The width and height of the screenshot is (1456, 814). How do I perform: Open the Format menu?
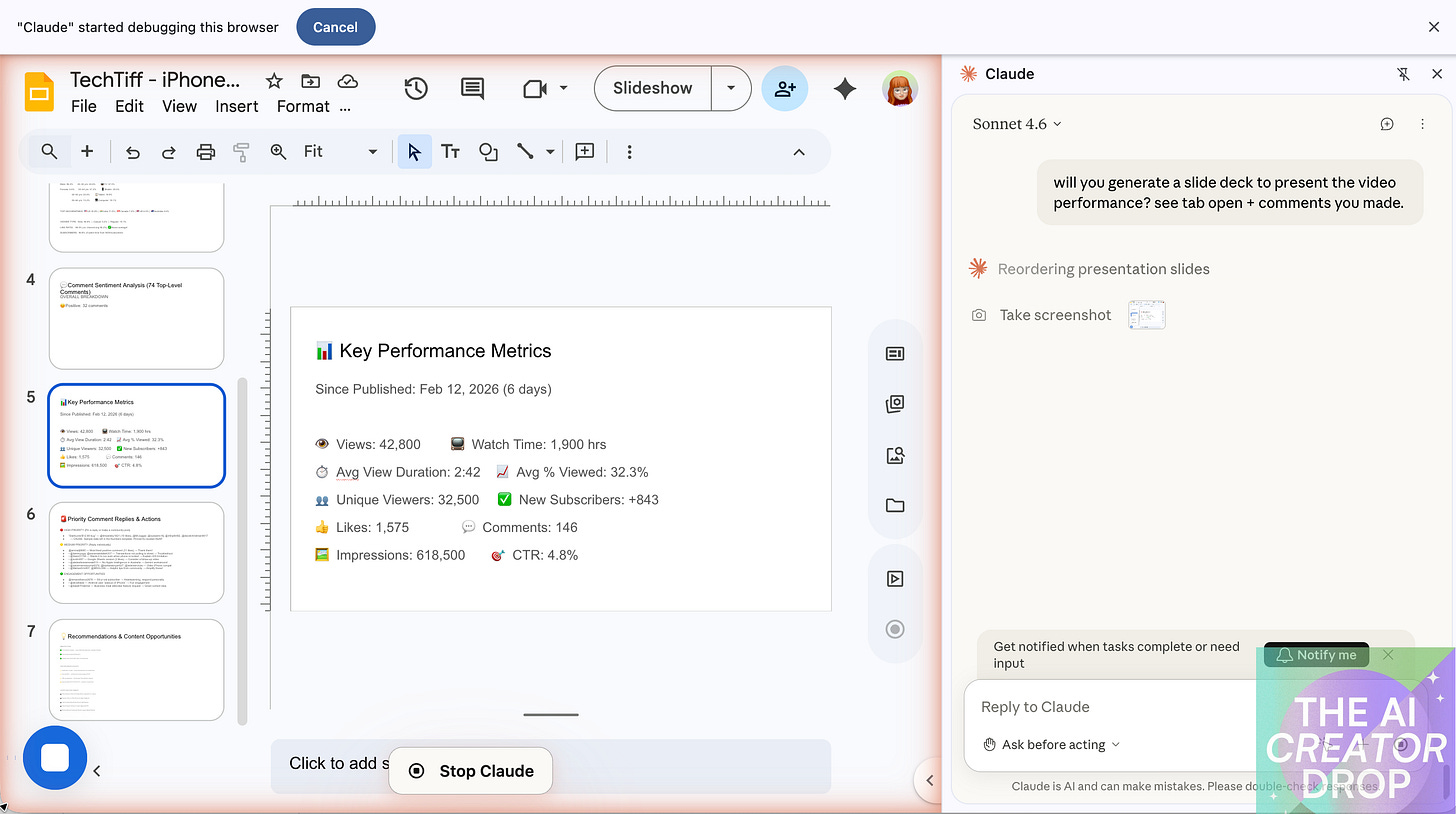point(302,106)
